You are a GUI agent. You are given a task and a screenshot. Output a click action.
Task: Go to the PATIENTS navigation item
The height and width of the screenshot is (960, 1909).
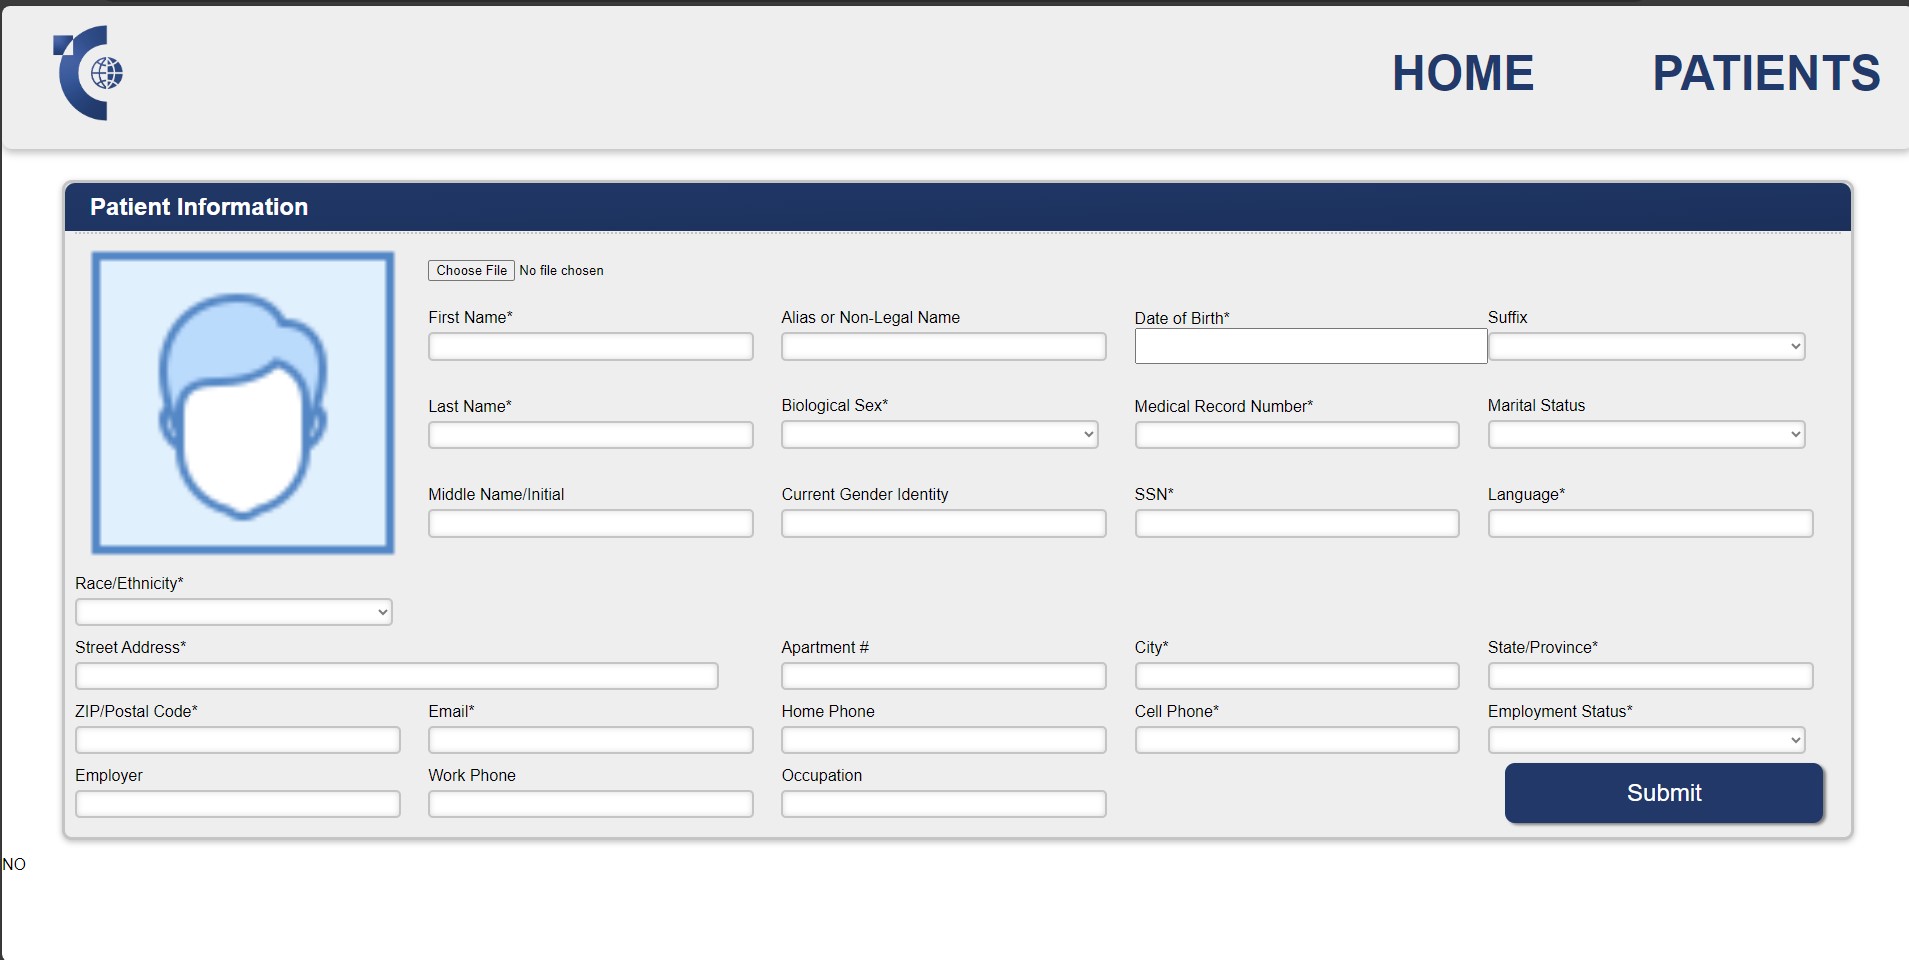pos(1765,73)
